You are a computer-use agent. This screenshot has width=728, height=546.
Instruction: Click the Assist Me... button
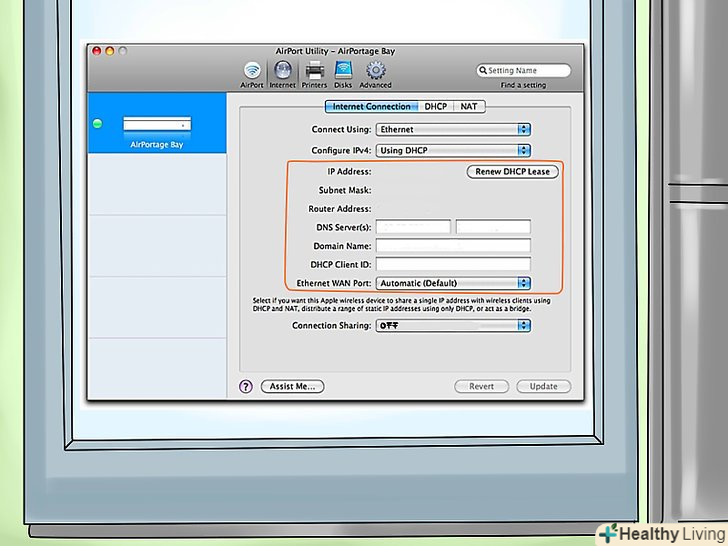292,386
